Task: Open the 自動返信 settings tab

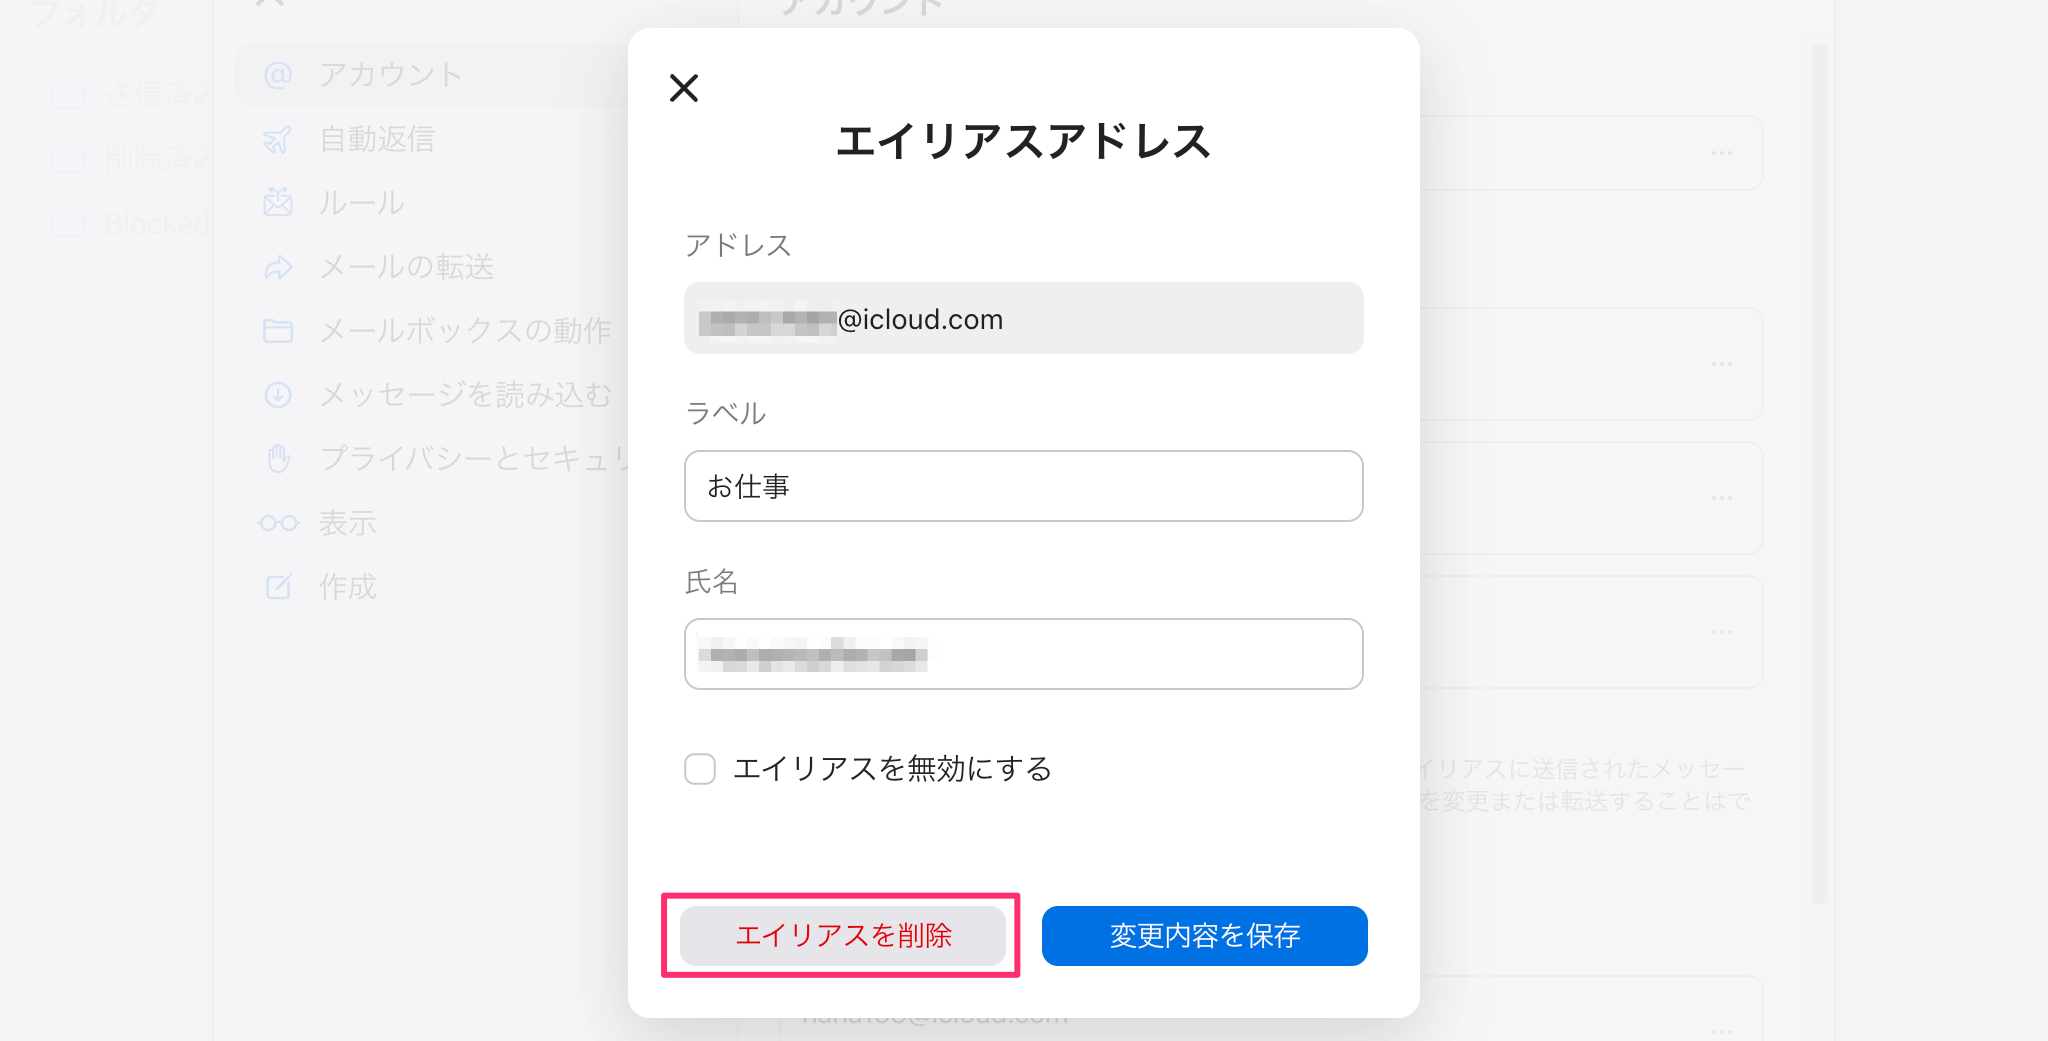Action: click(x=377, y=140)
